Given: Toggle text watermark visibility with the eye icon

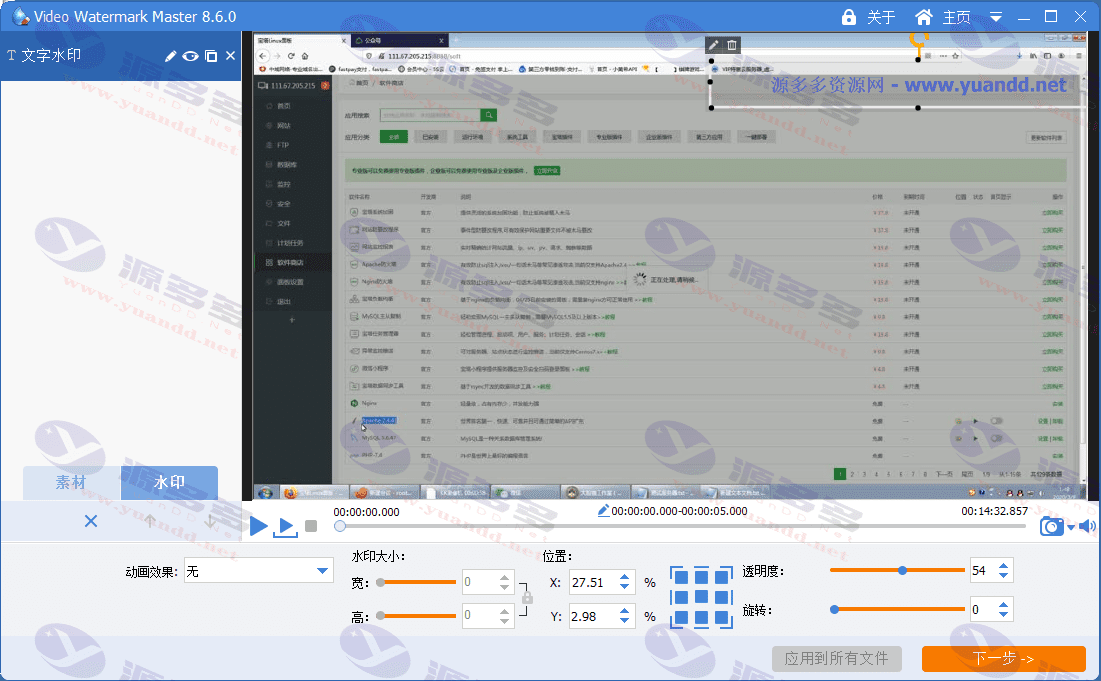Looking at the screenshot, I should (190, 56).
